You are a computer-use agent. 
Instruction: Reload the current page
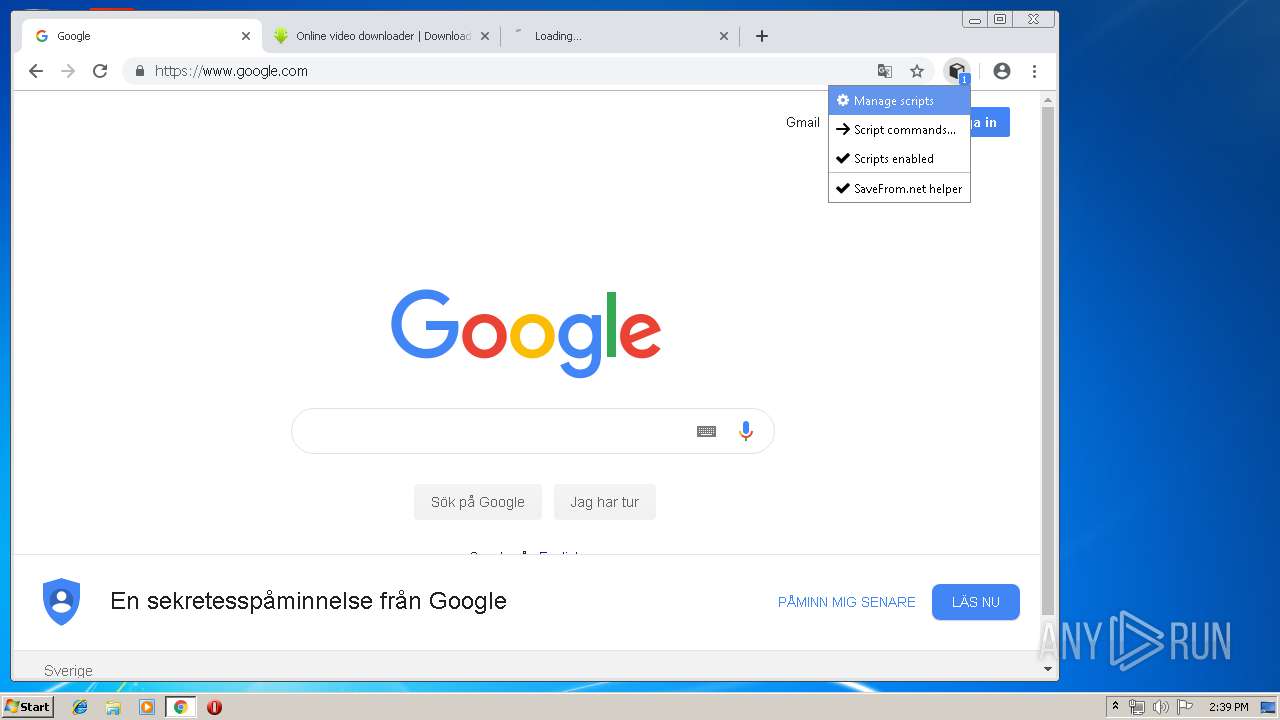tap(100, 71)
